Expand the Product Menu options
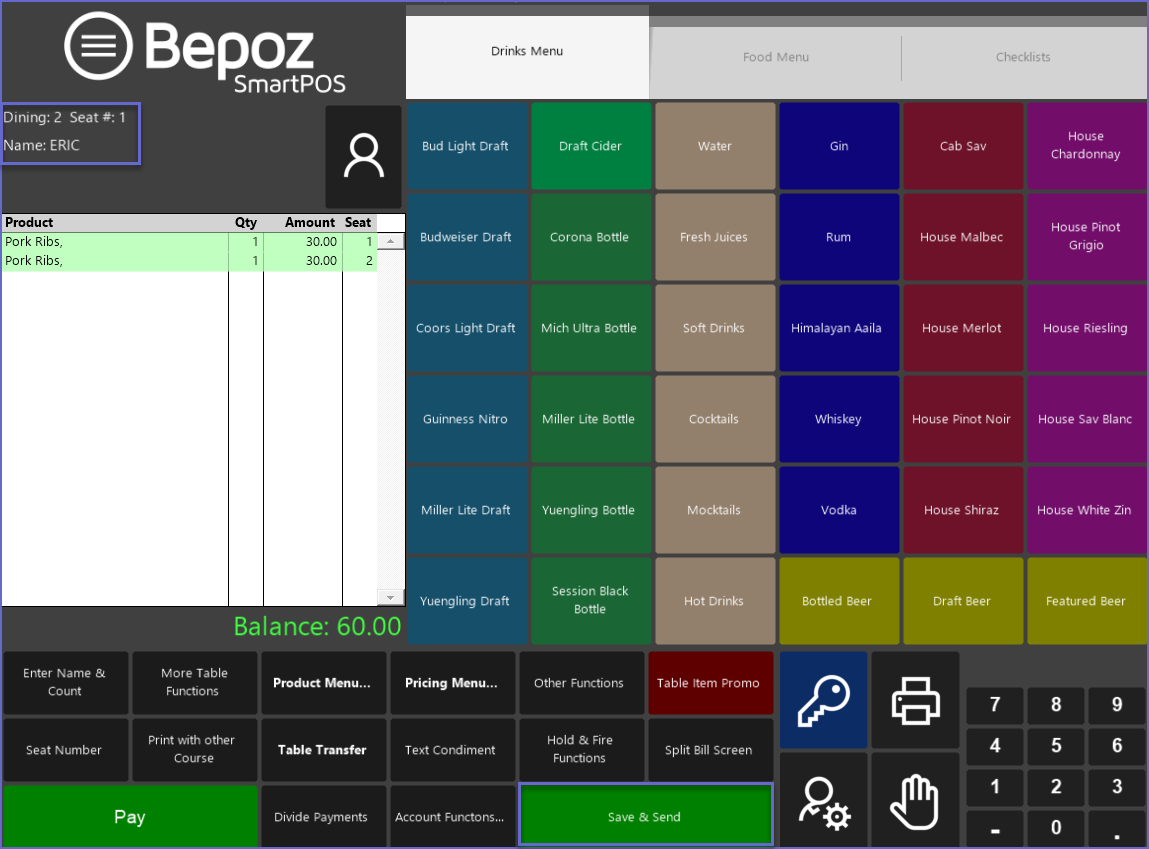This screenshot has height=849, width=1149. pos(322,683)
